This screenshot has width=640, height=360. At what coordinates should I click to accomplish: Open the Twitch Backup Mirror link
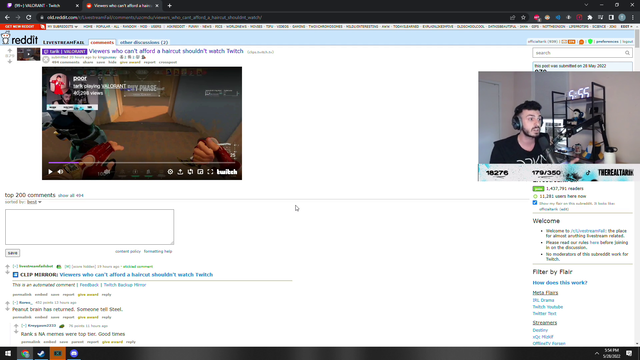click(x=124, y=285)
